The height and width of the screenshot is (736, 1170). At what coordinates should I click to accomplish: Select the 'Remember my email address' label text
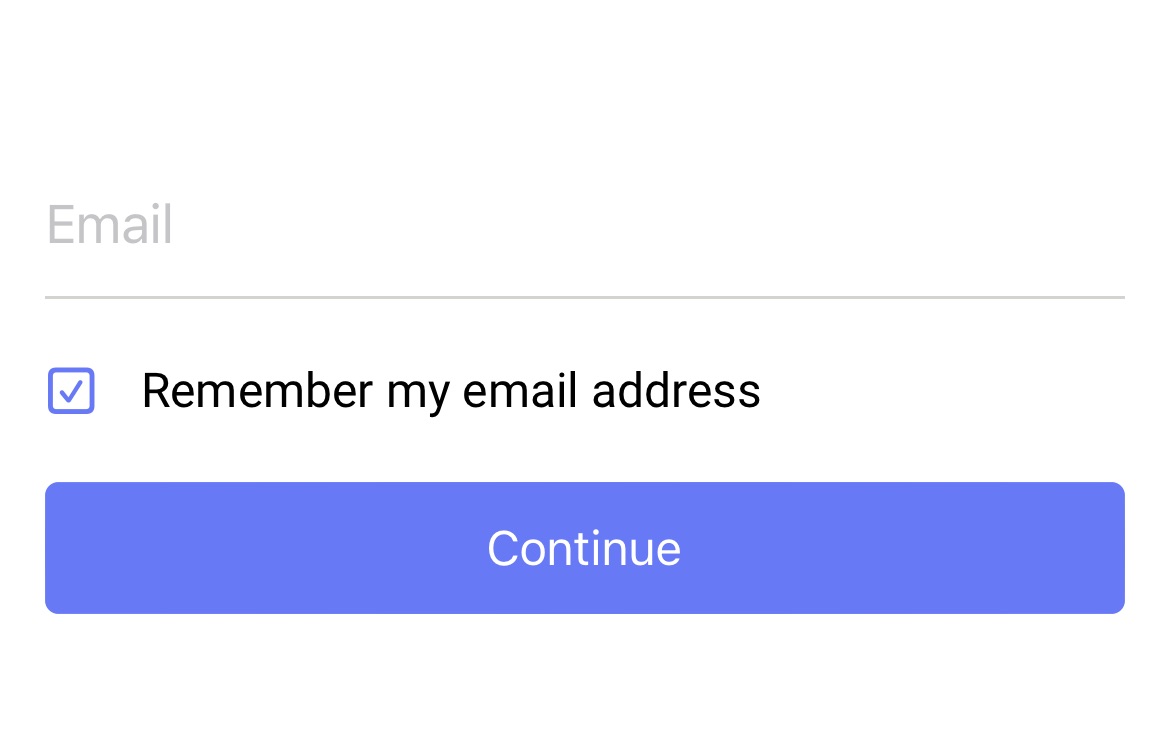[x=451, y=391]
